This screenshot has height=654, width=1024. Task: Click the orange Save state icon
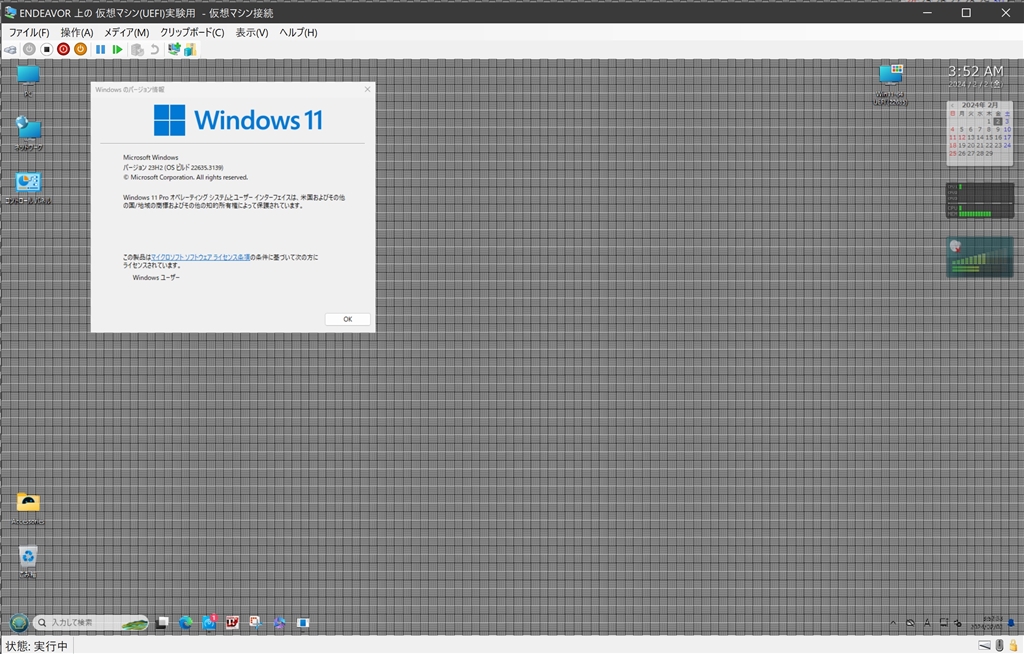80,50
